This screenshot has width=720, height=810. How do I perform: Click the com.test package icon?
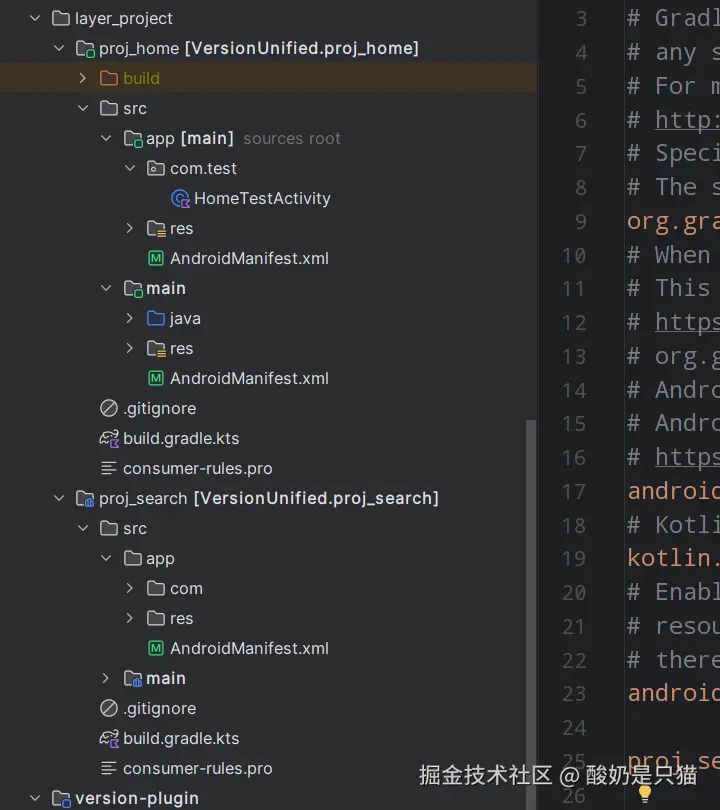tap(155, 168)
